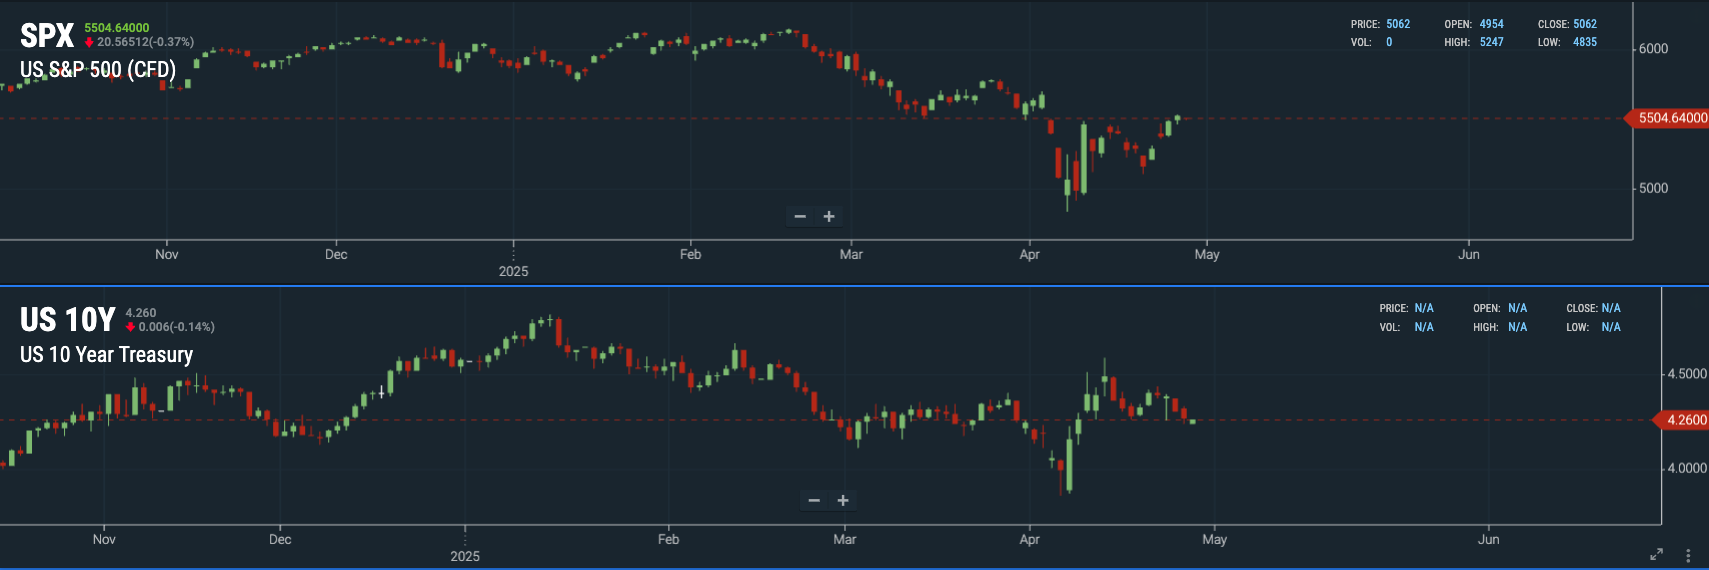Click the May label on US 10Y time axis
Viewport: 1709px width, 570px height.
(x=1215, y=539)
